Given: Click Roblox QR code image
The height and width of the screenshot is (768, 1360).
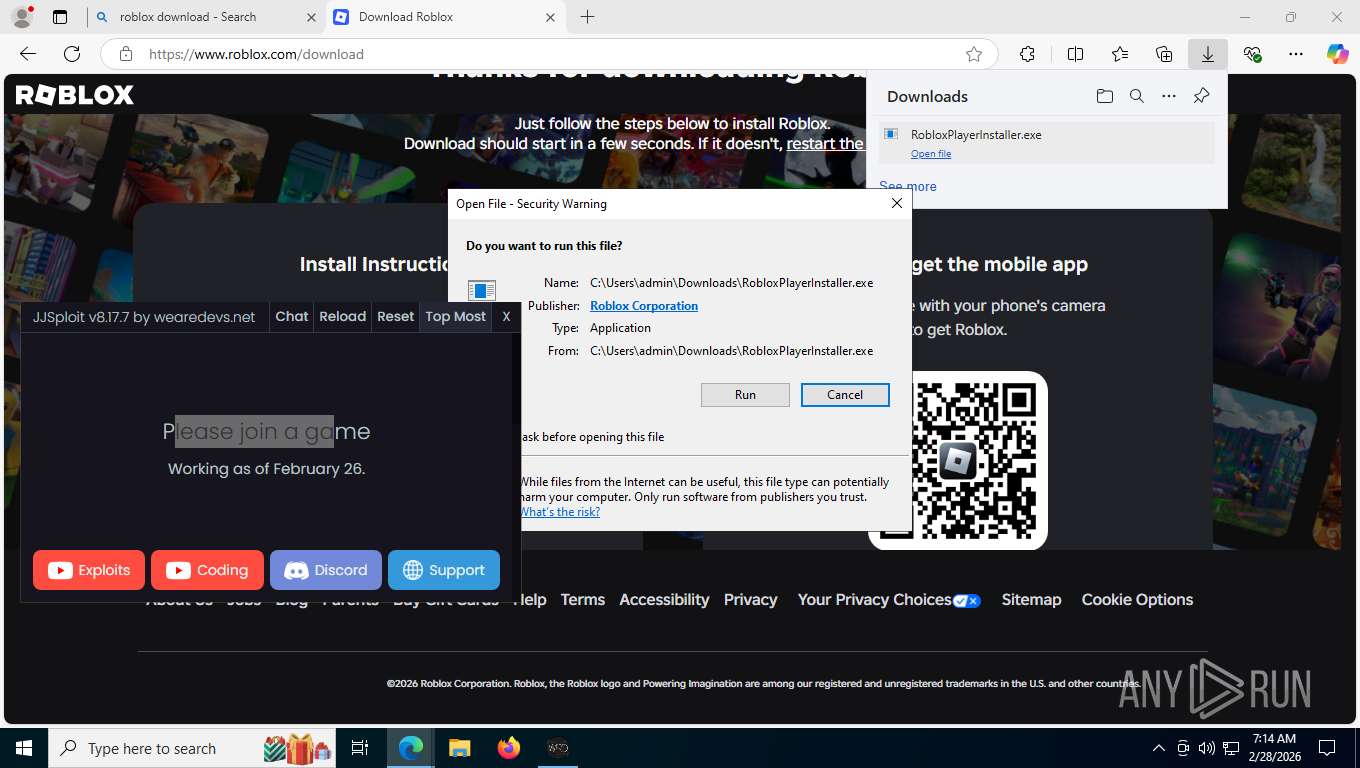Looking at the screenshot, I should pos(958,460).
